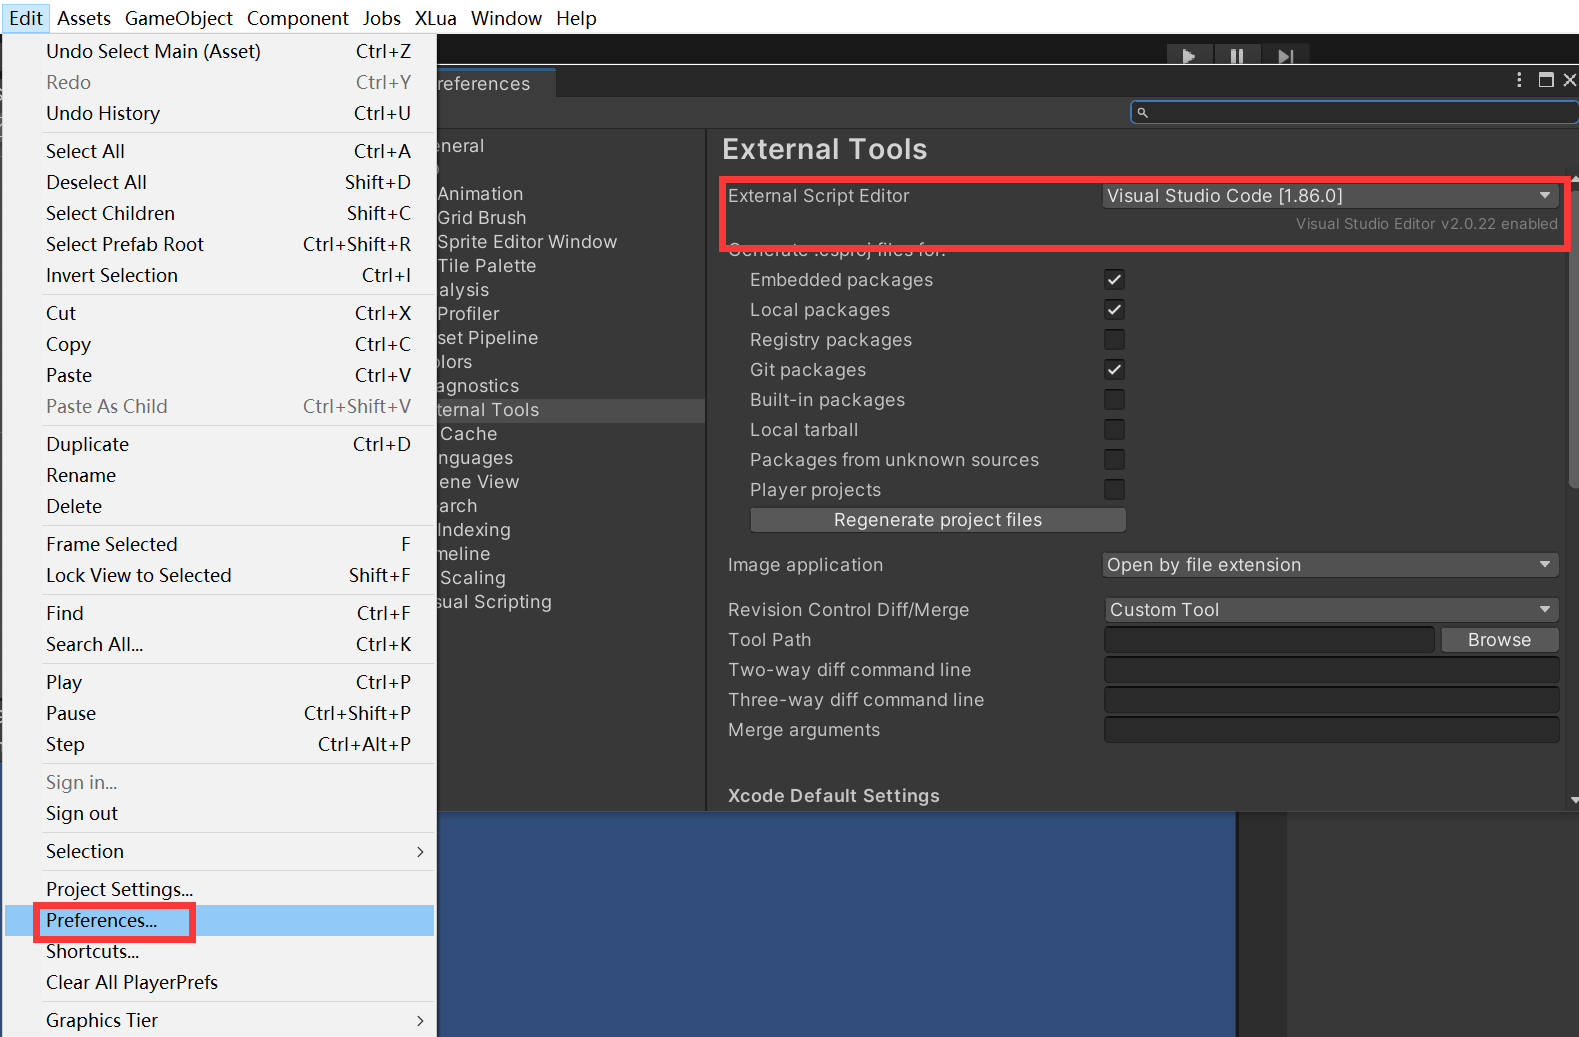Open the XLua menu
This screenshot has height=1037, width=1579.
click(x=436, y=18)
